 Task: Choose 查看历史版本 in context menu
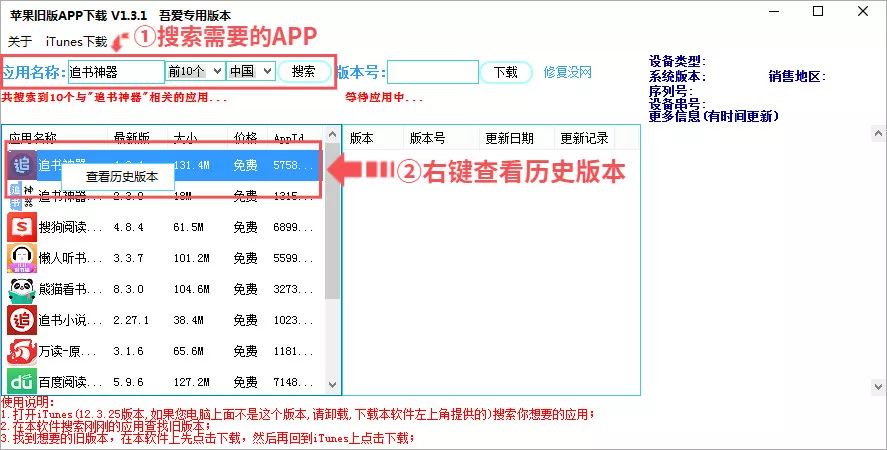click(122, 177)
